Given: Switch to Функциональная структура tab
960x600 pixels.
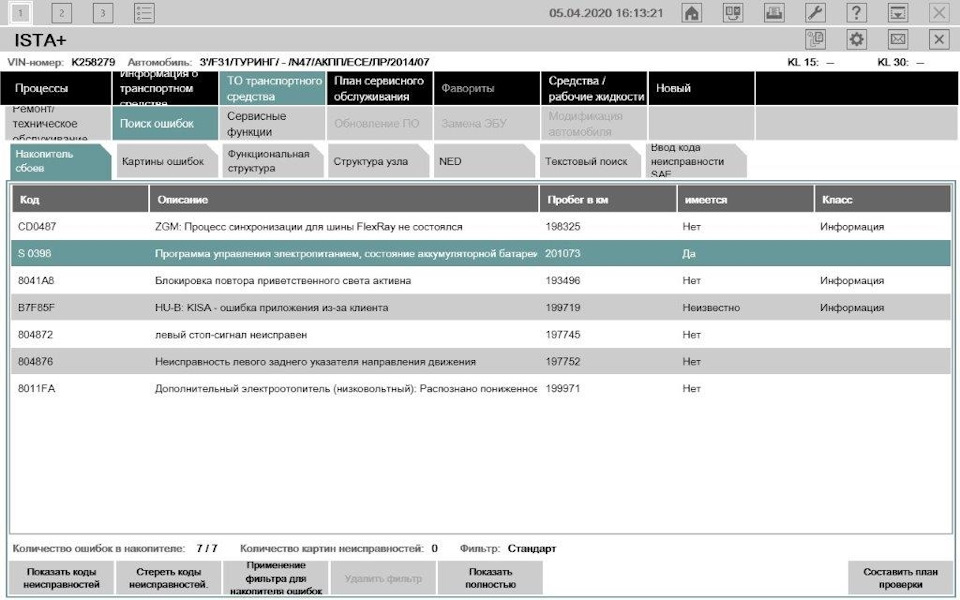Looking at the screenshot, I should (x=272, y=161).
